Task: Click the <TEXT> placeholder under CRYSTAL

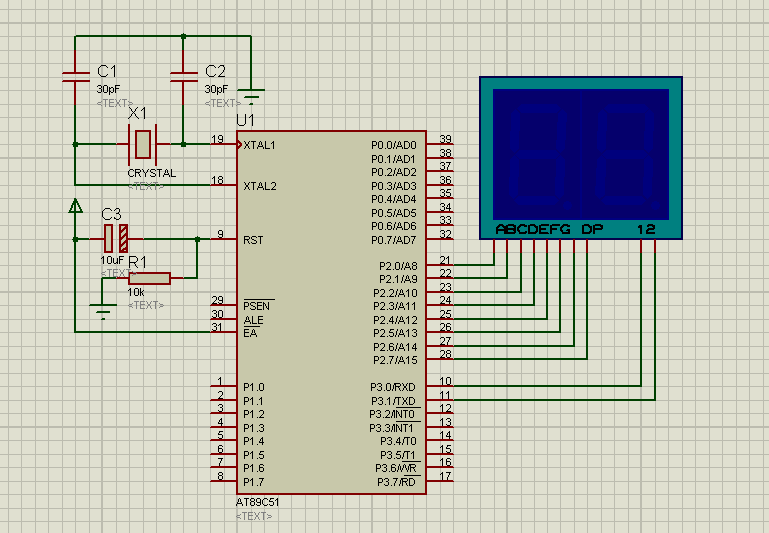Action: click(x=146, y=186)
